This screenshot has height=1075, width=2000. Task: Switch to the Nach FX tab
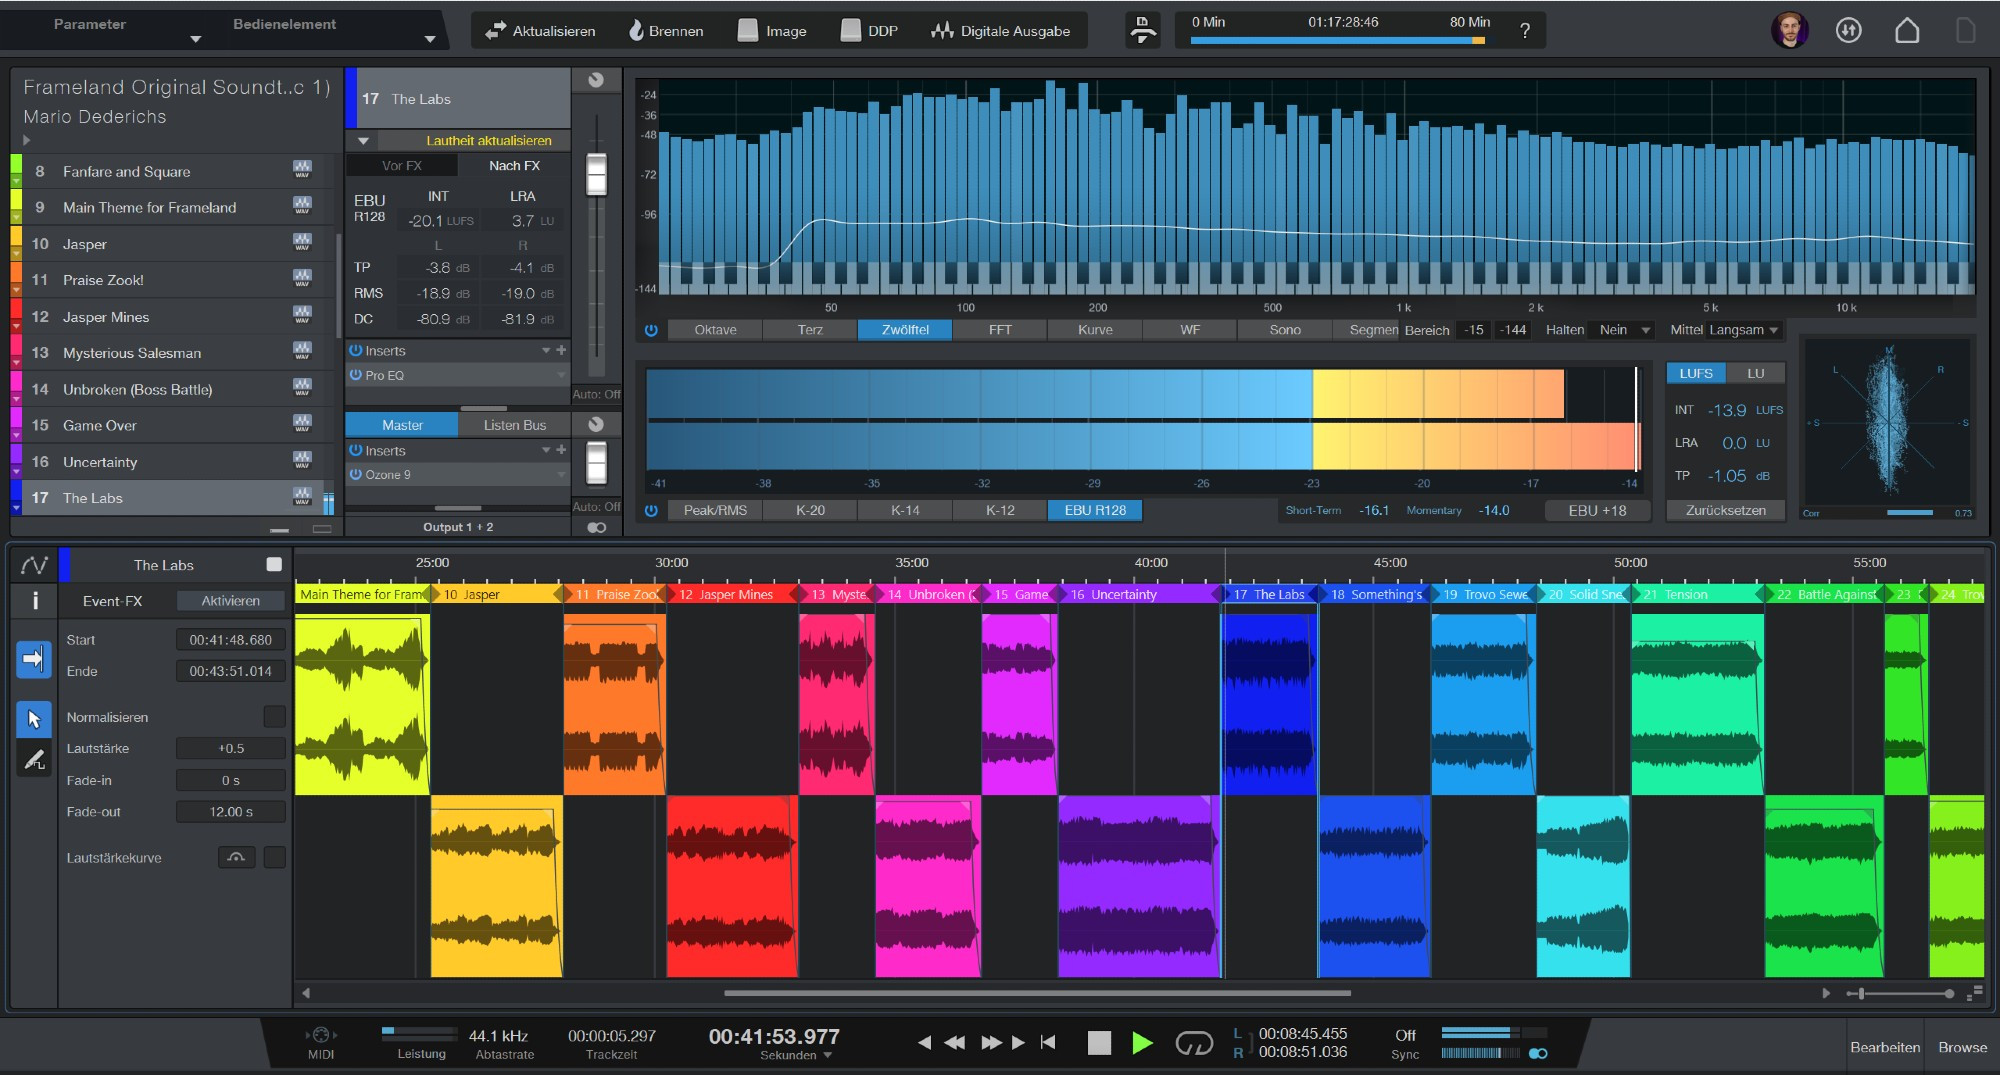514,166
